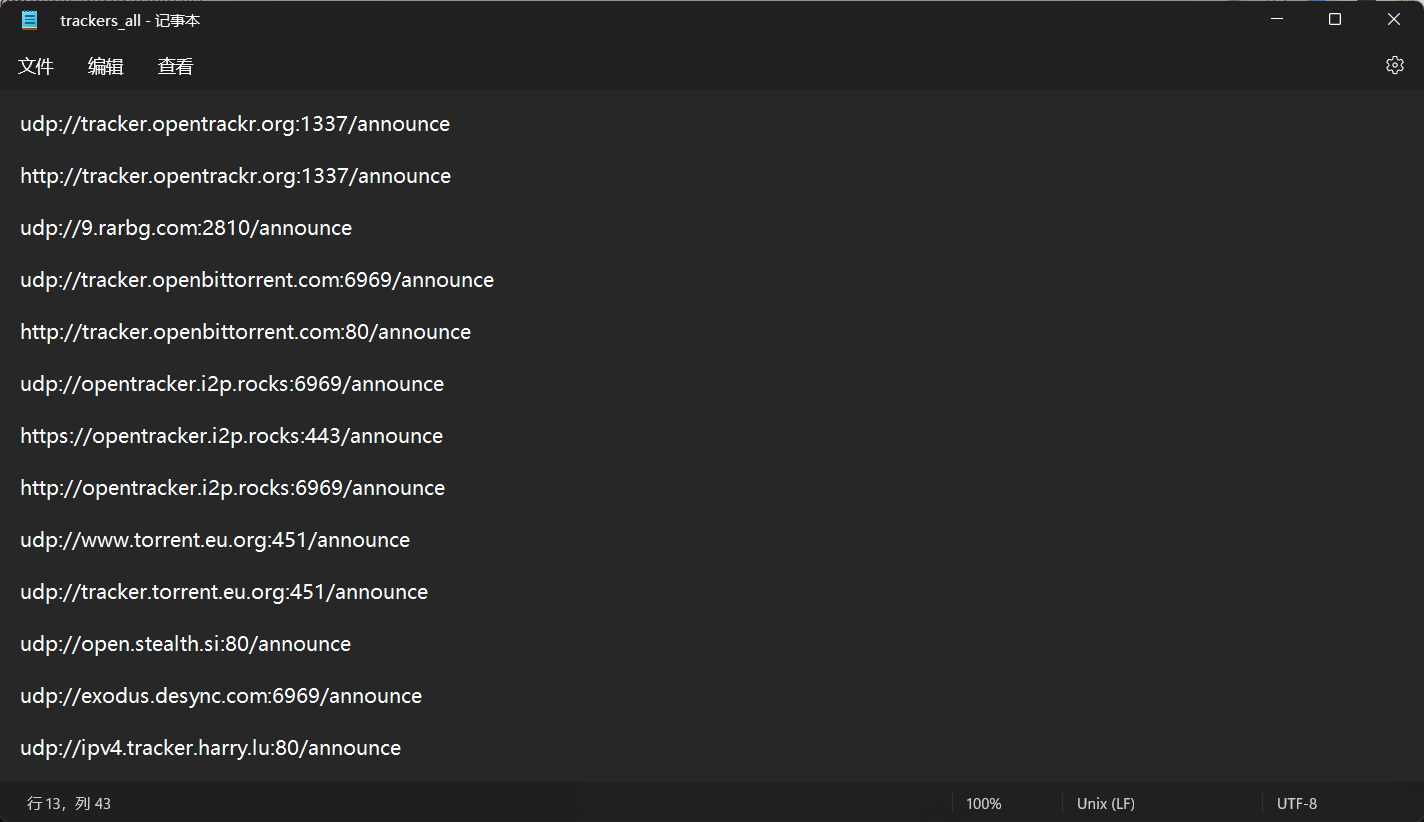Minimize the Notepad window
The height and width of the screenshot is (822, 1424).
pyautogui.click(x=1277, y=20)
